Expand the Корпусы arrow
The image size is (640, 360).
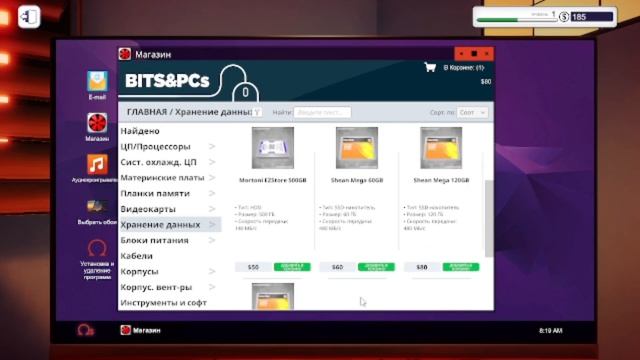[x=212, y=271]
